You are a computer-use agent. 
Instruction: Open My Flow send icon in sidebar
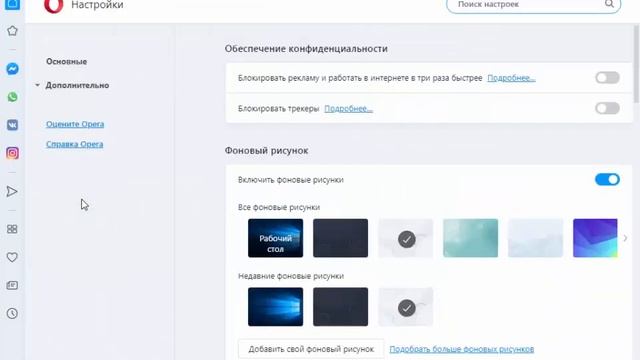(x=12, y=191)
